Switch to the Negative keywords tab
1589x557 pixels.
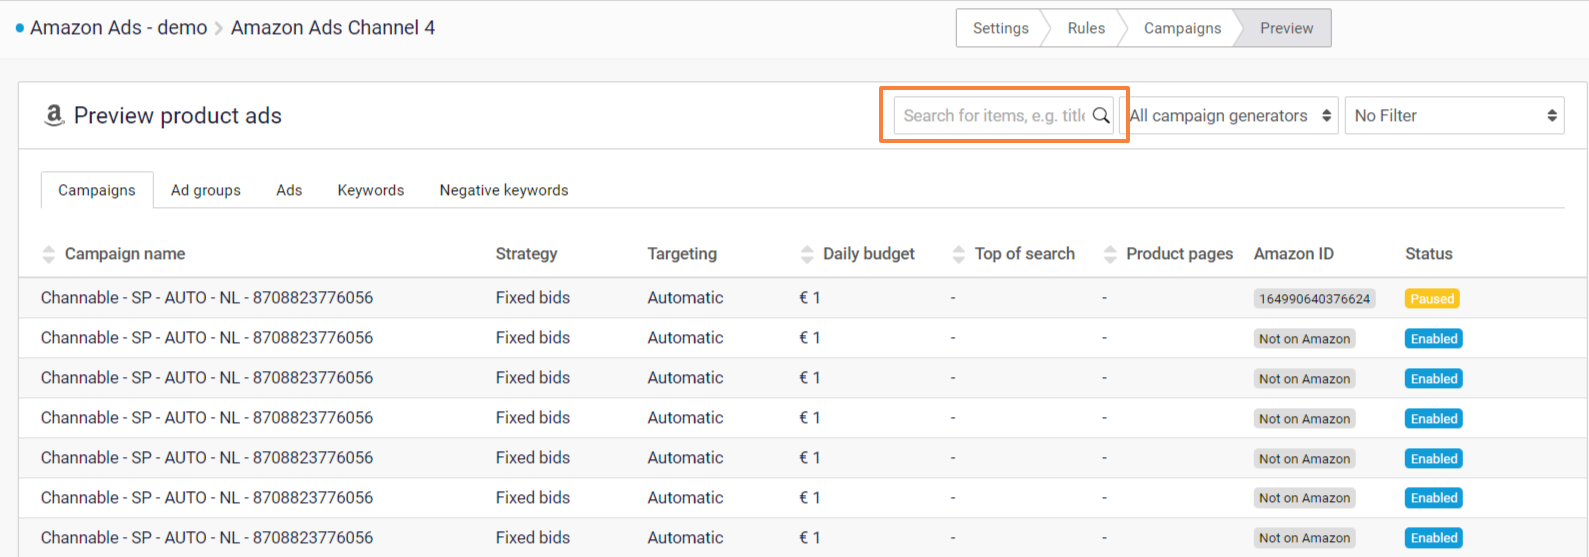coord(504,190)
